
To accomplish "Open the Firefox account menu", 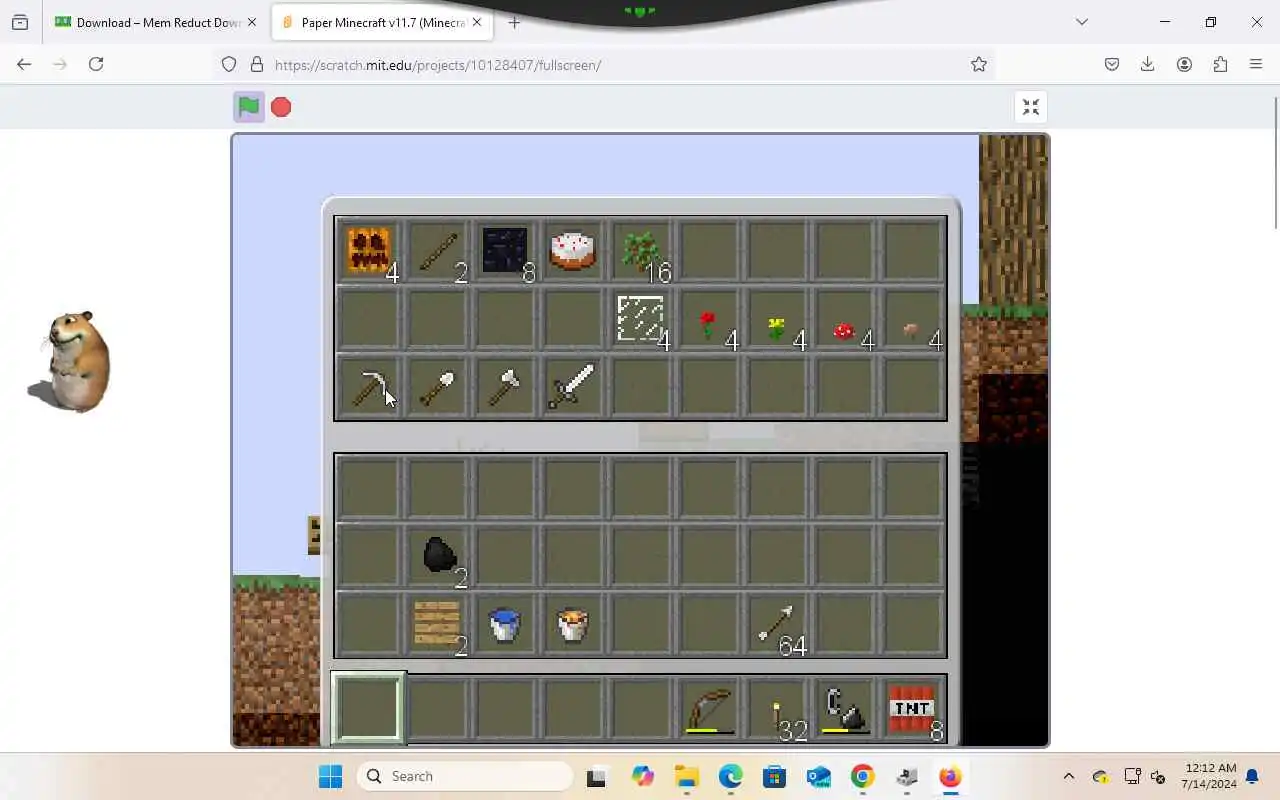I will coord(1184,64).
